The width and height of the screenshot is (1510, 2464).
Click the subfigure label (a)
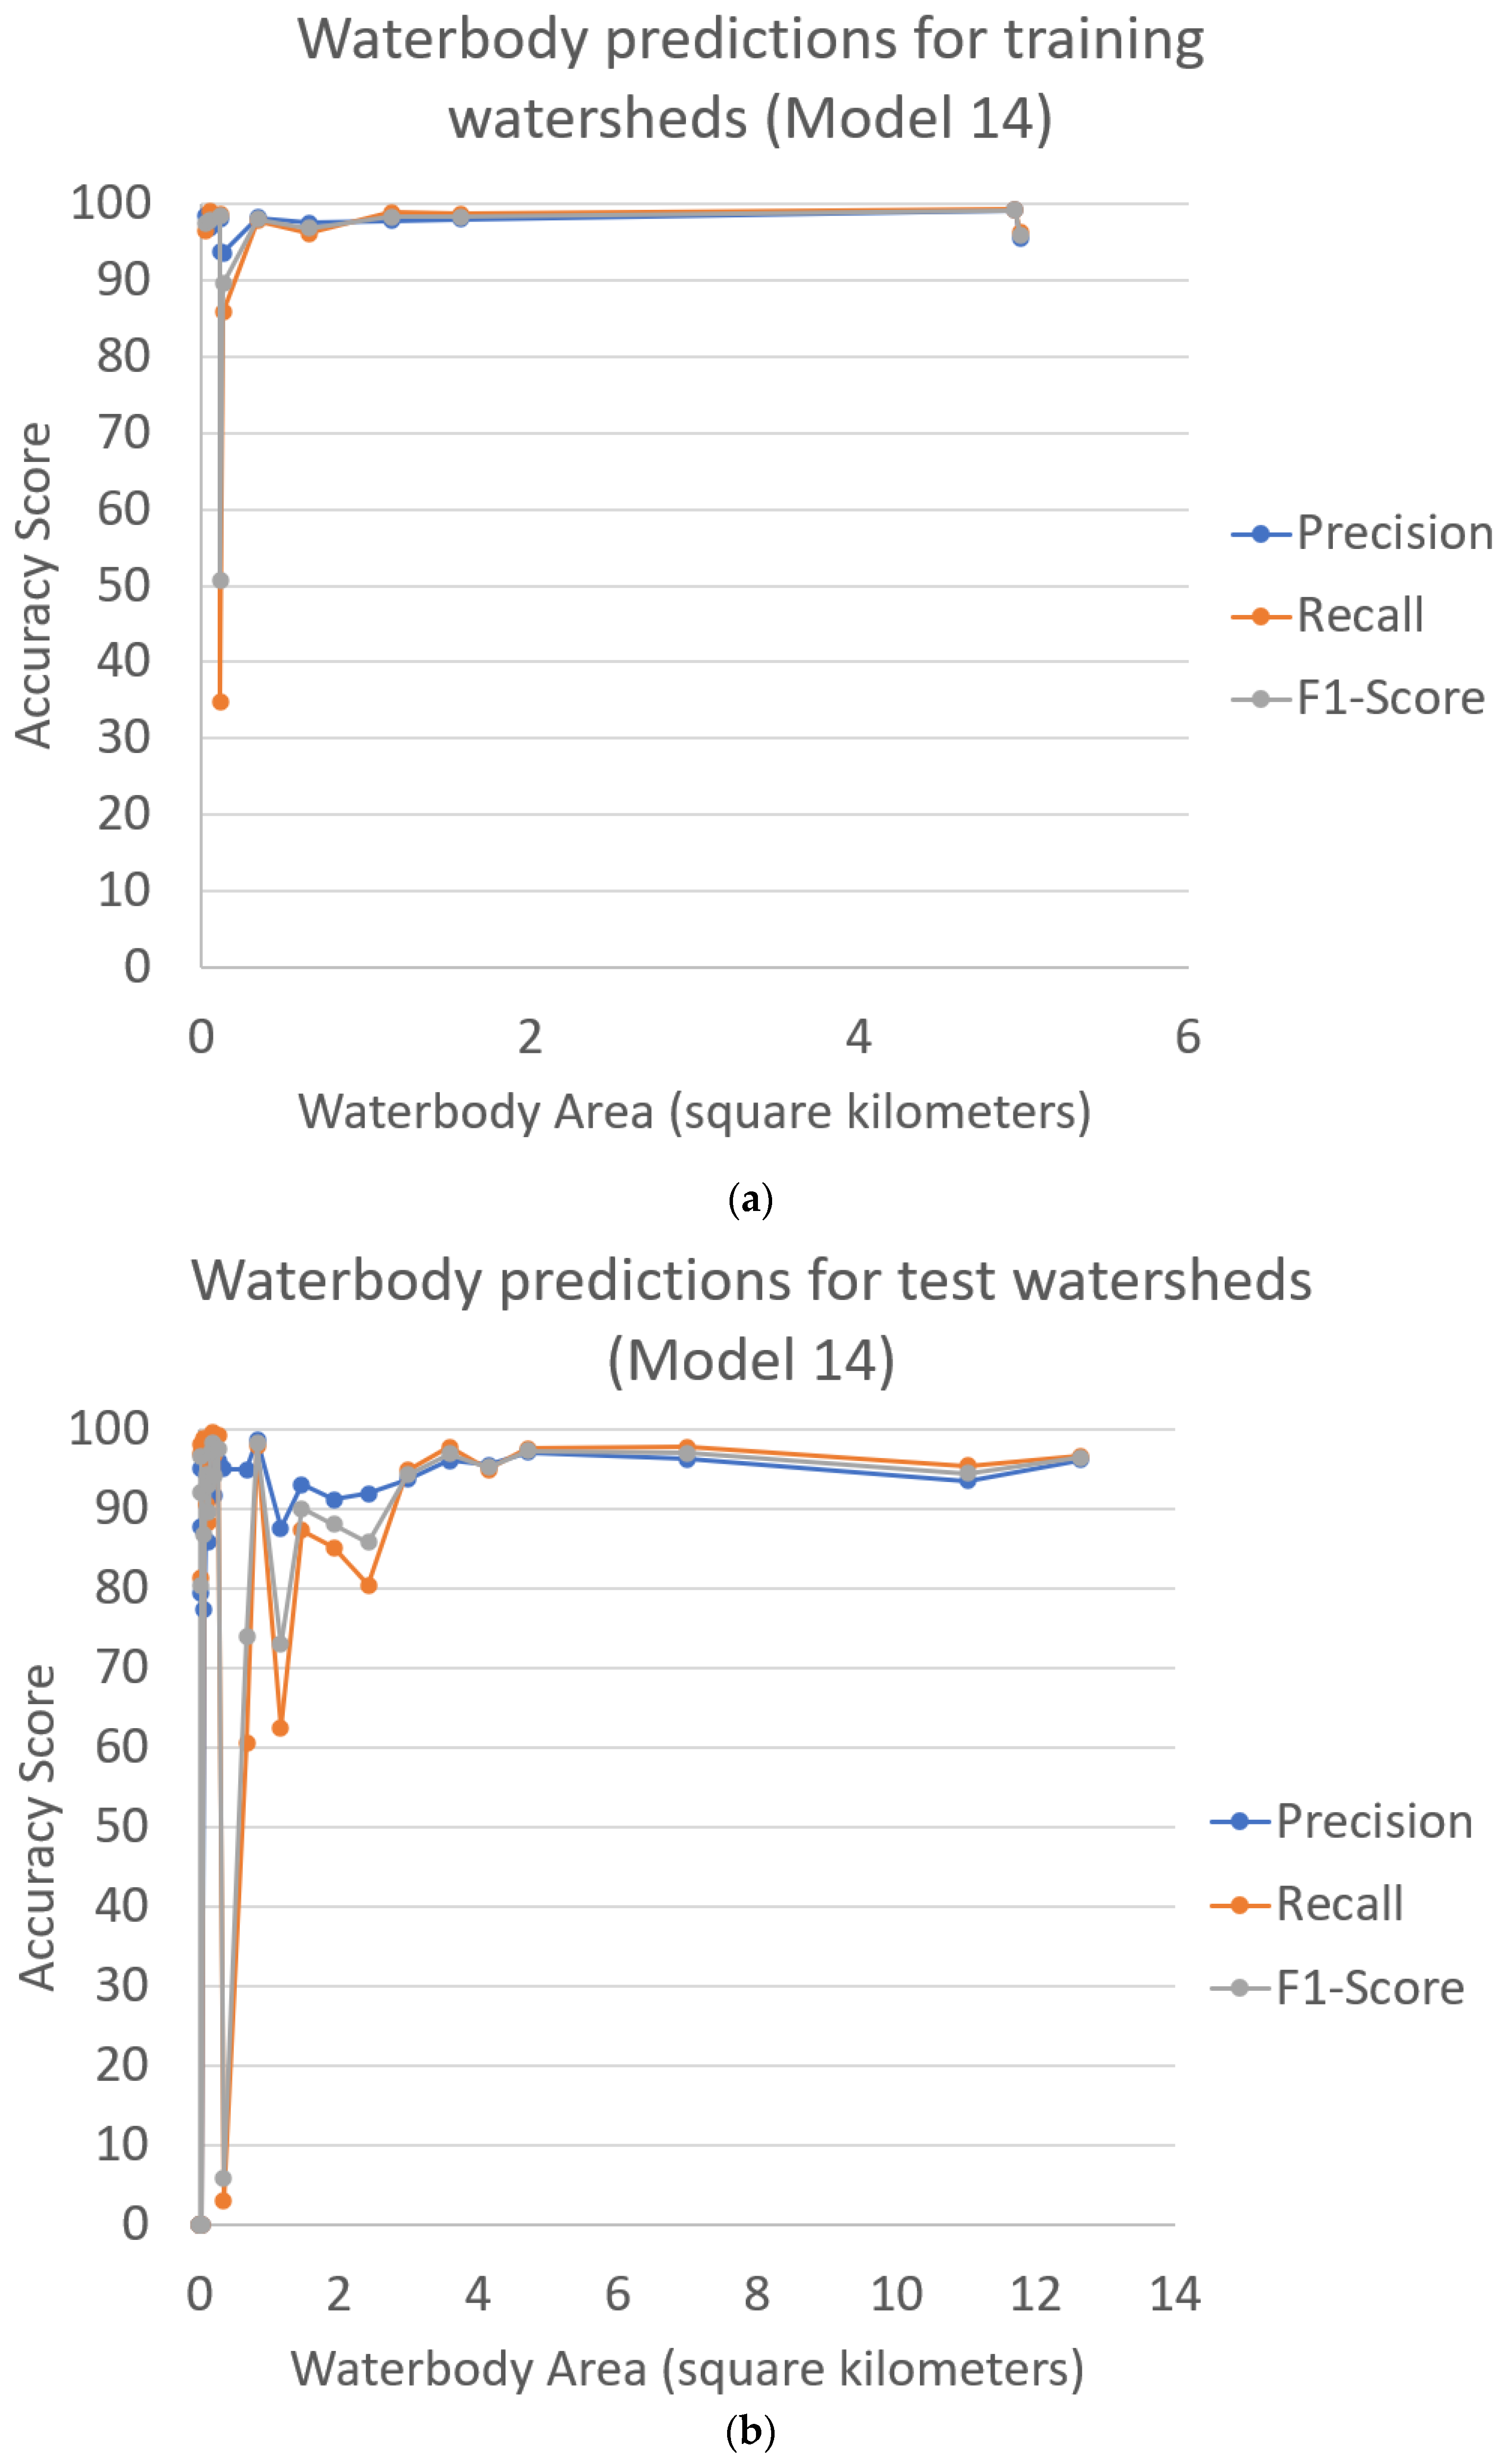[x=751, y=1199]
